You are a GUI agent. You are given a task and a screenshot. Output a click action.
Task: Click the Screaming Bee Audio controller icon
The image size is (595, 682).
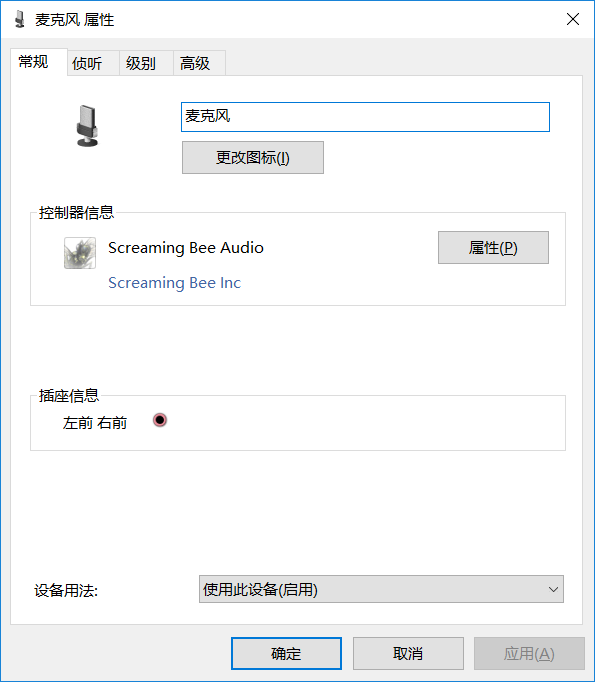tap(80, 253)
